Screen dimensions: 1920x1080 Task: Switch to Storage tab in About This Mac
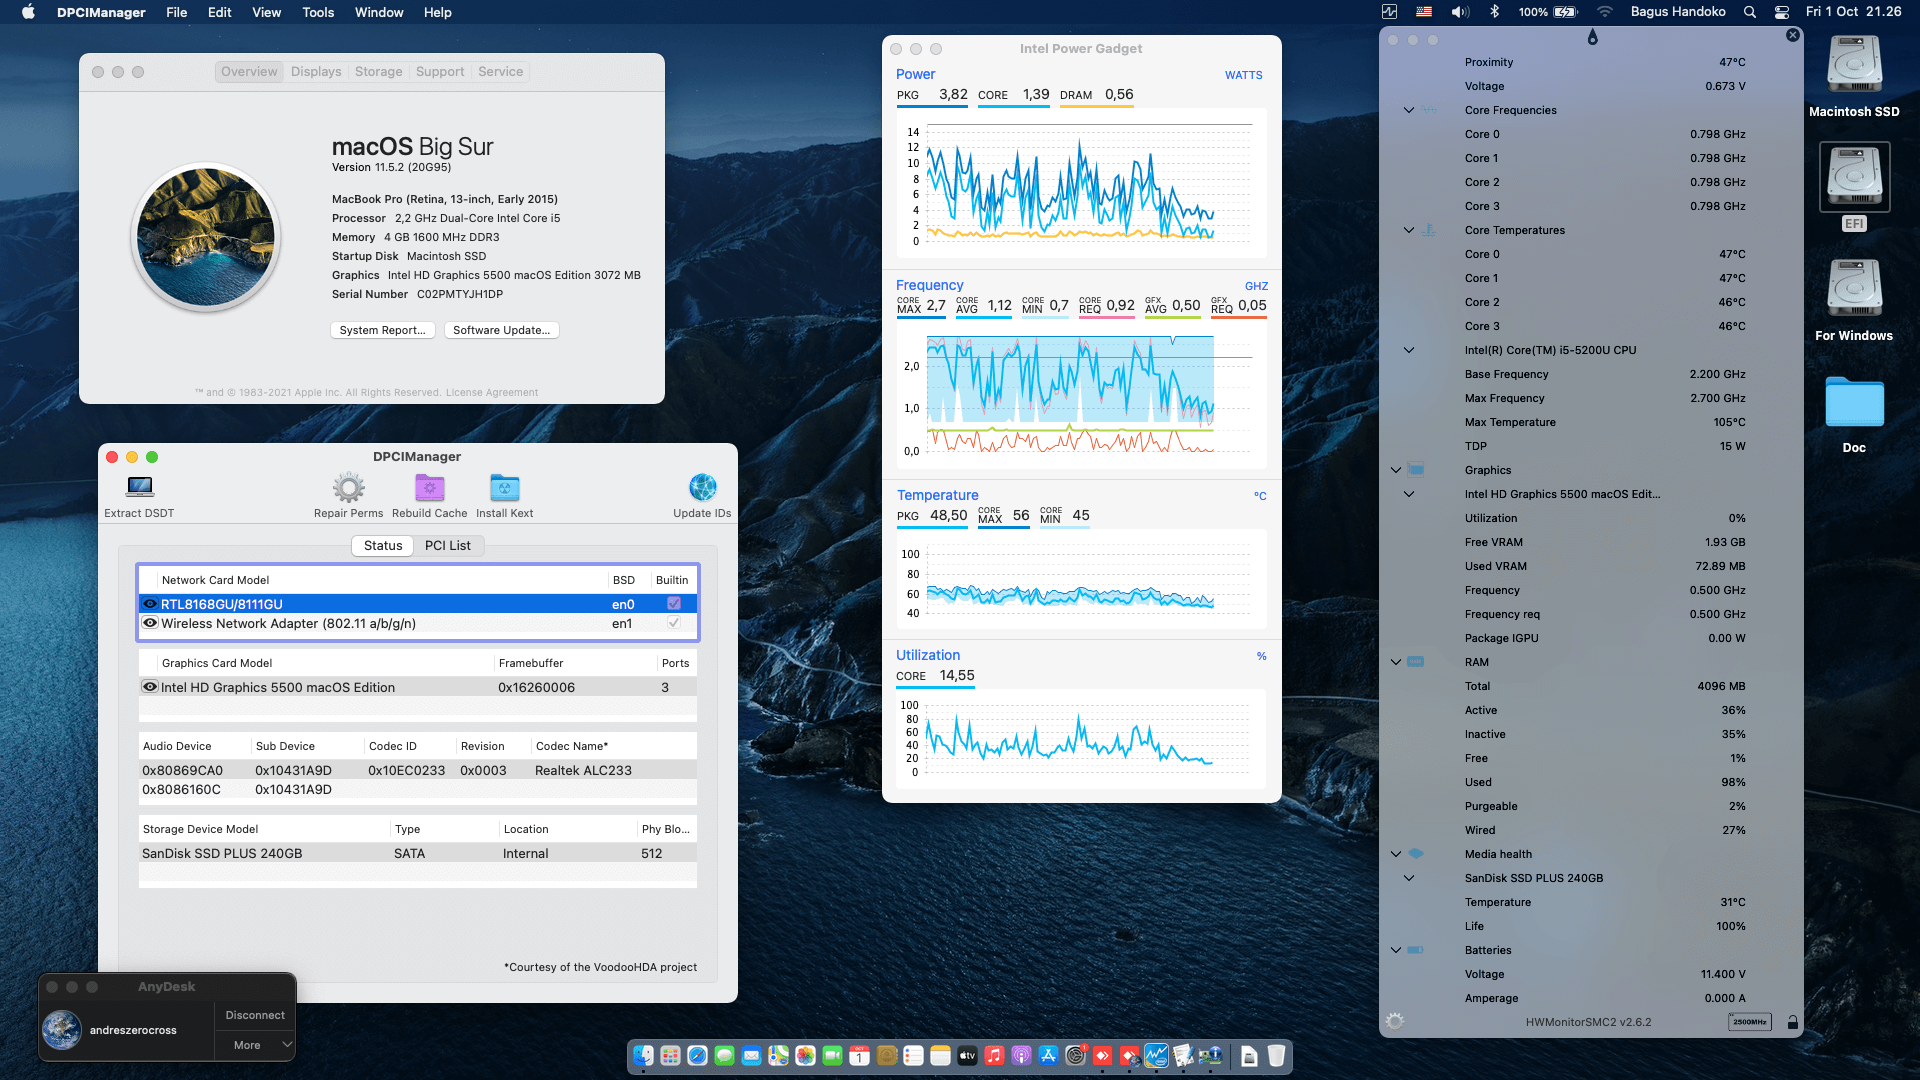[x=378, y=72]
